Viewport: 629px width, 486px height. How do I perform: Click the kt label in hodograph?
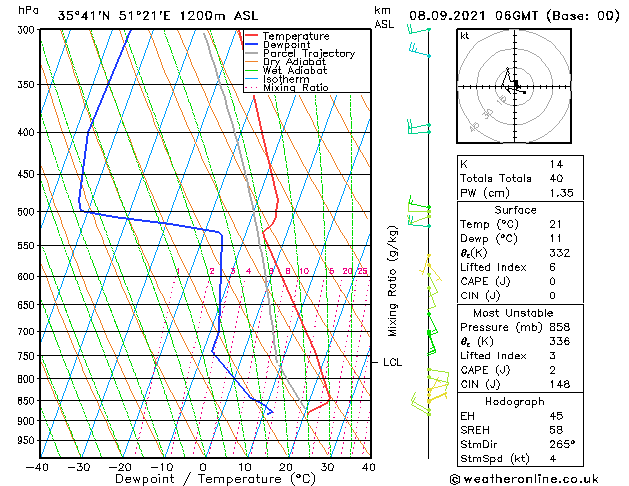pyautogui.click(x=465, y=36)
